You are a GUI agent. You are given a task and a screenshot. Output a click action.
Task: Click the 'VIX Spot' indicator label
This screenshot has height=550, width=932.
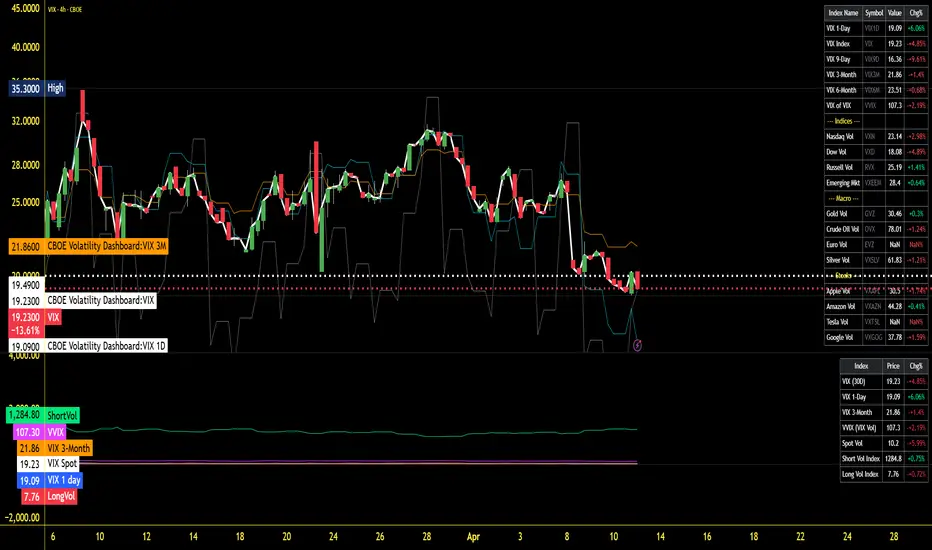[x=62, y=463]
